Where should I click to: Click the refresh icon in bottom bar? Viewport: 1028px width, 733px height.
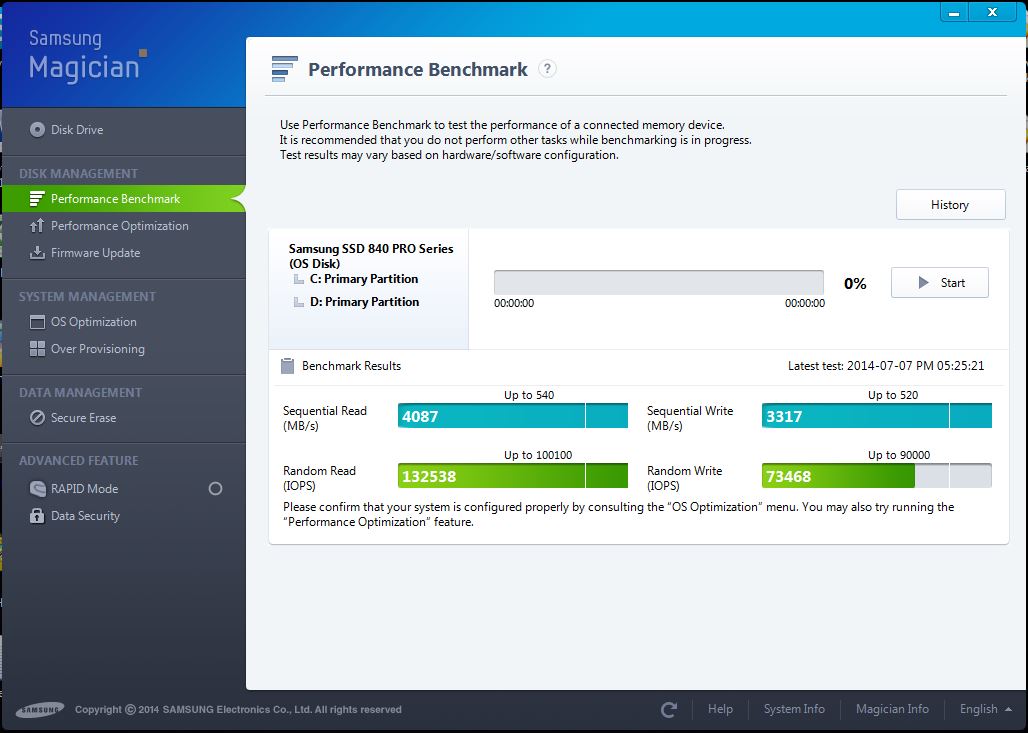(669, 709)
